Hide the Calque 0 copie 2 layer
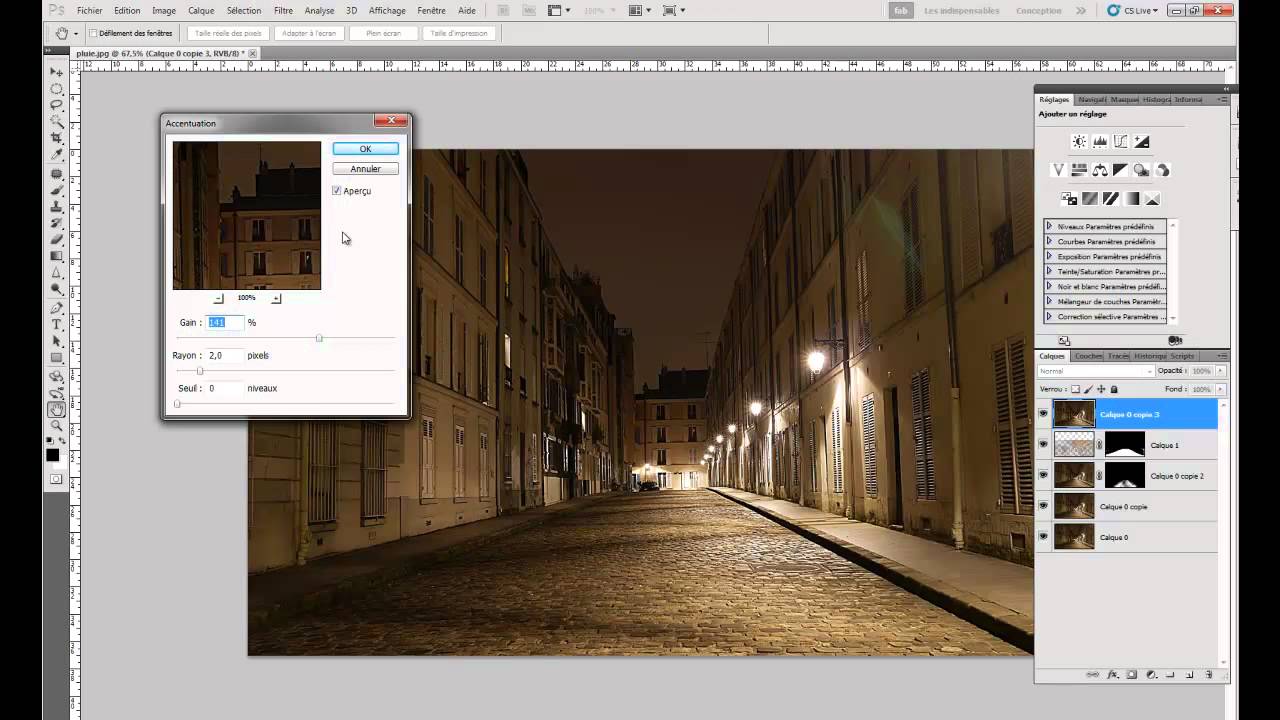1280x720 pixels. point(1044,475)
